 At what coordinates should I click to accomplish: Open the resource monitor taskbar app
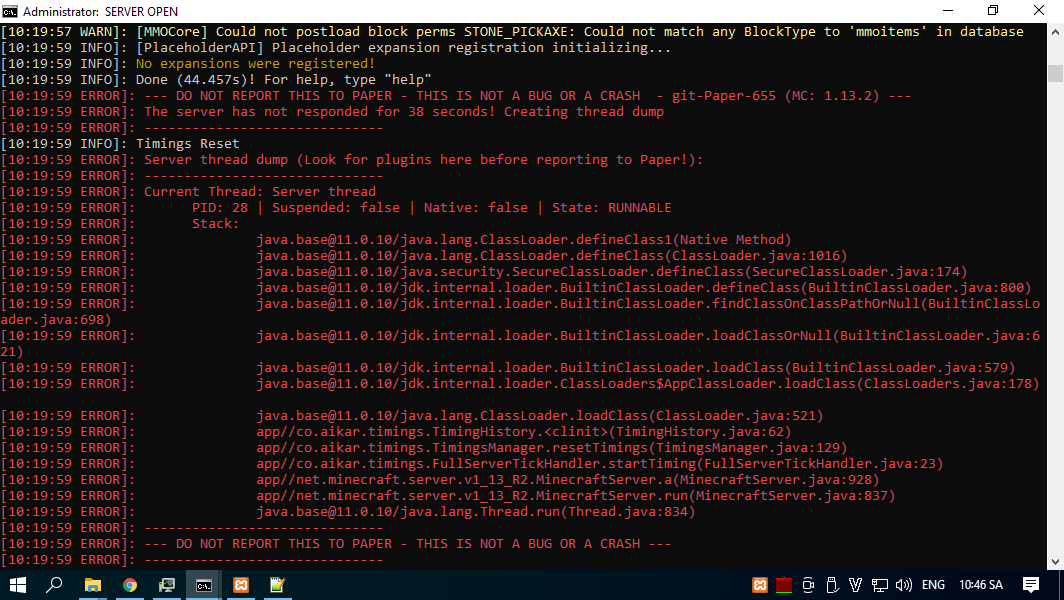[x=167, y=585]
